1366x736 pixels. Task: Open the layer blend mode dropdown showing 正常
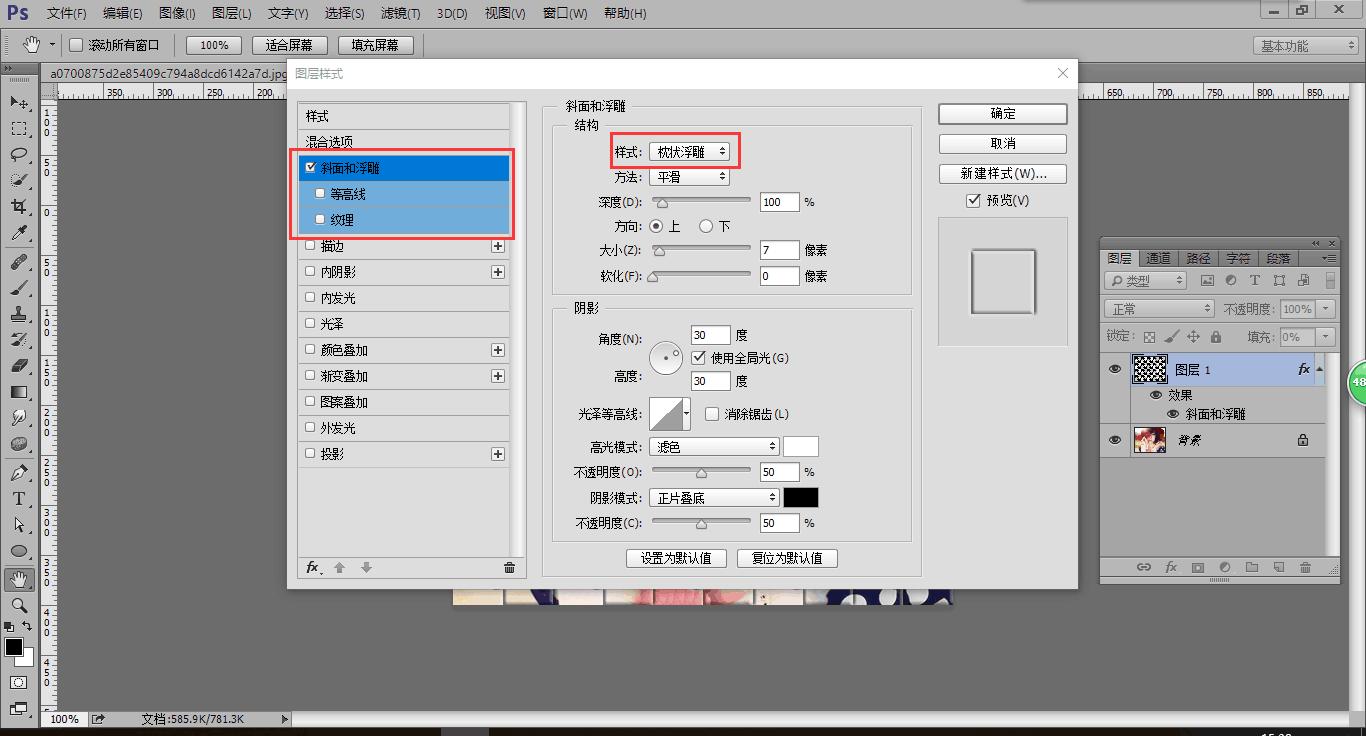[x=1158, y=308]
